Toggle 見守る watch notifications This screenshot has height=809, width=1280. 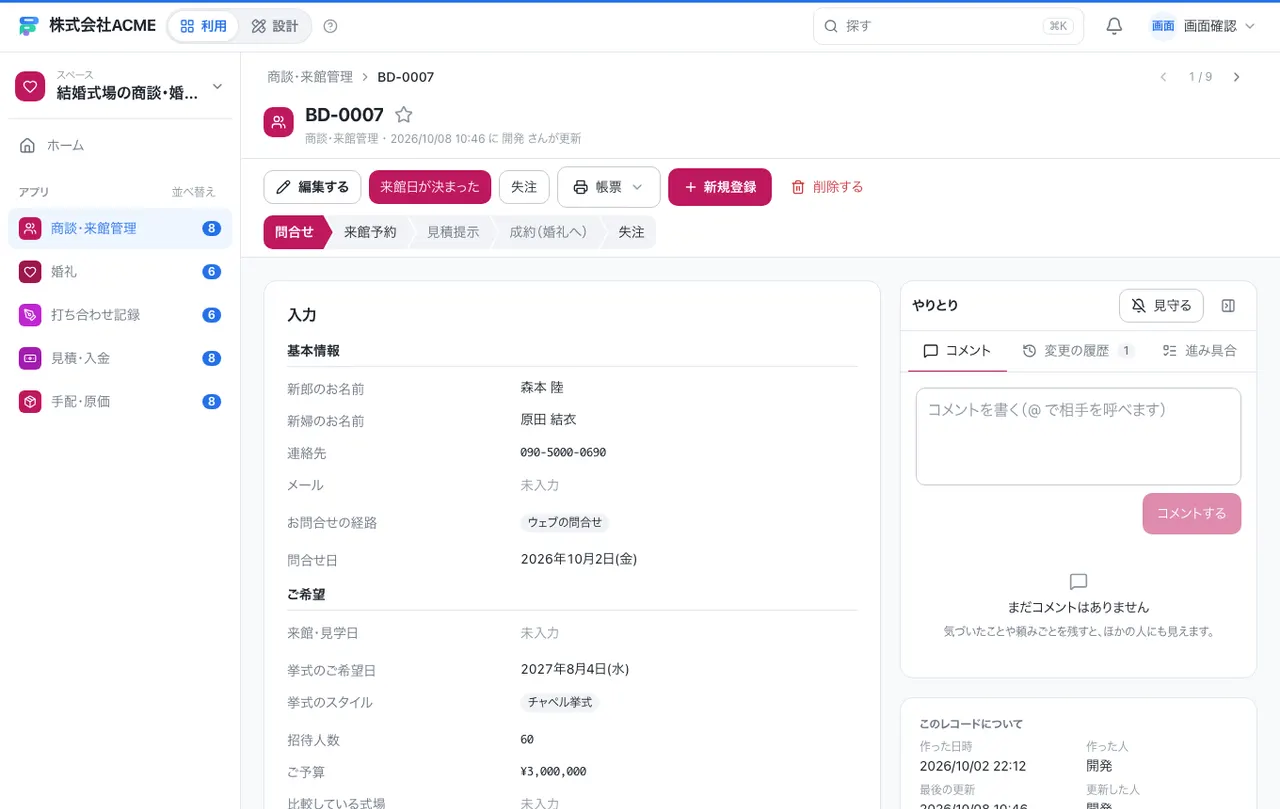(x=1161, y=306)
